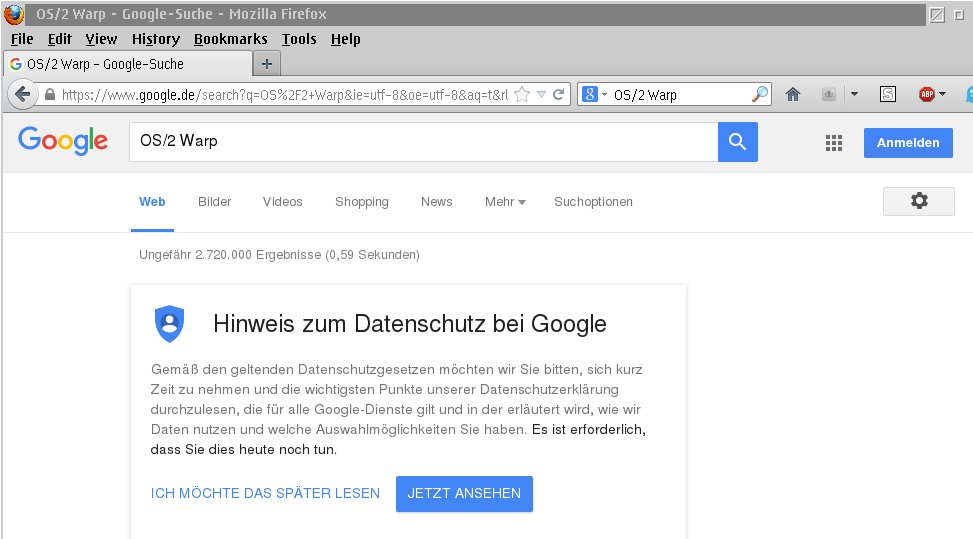The height and width of the screenshot is (539, 973).
Task: Open the Edit menu
Action: [x=60, y=39]
